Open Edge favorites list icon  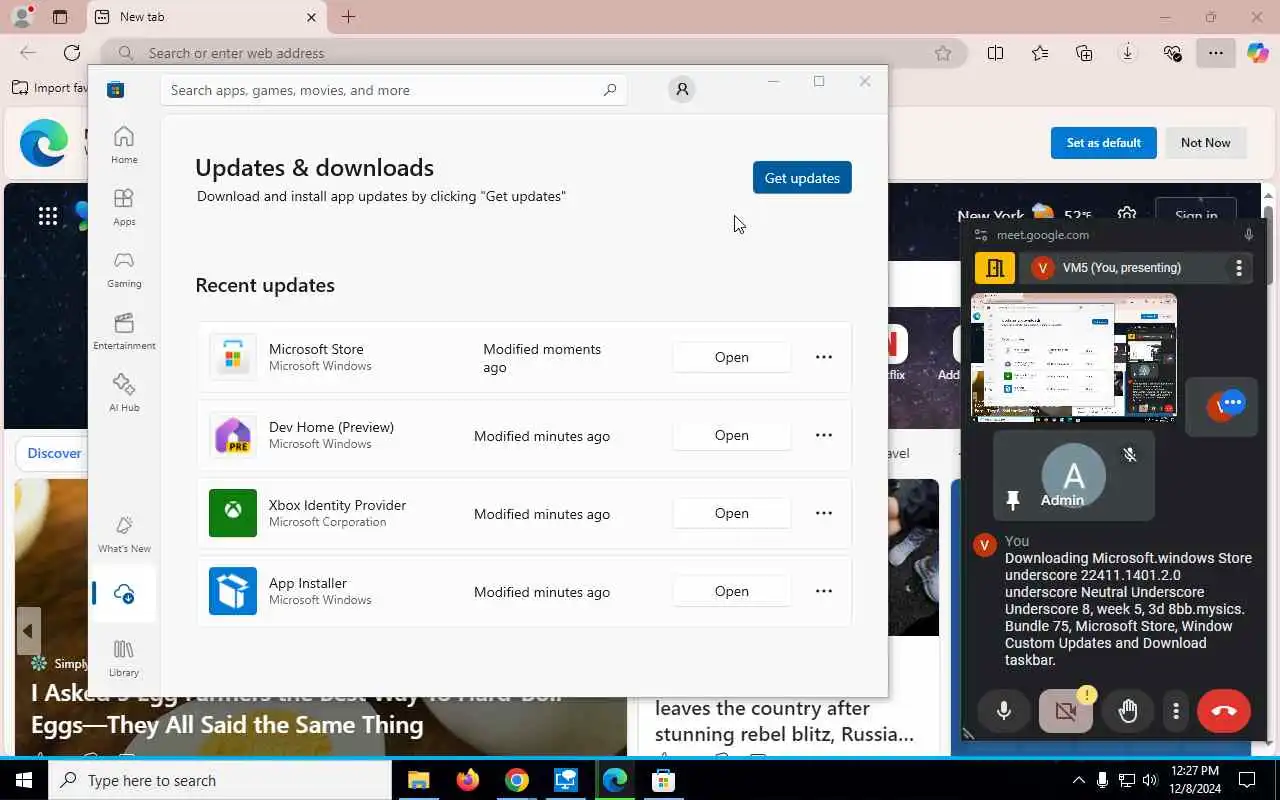click(1040, 53)
